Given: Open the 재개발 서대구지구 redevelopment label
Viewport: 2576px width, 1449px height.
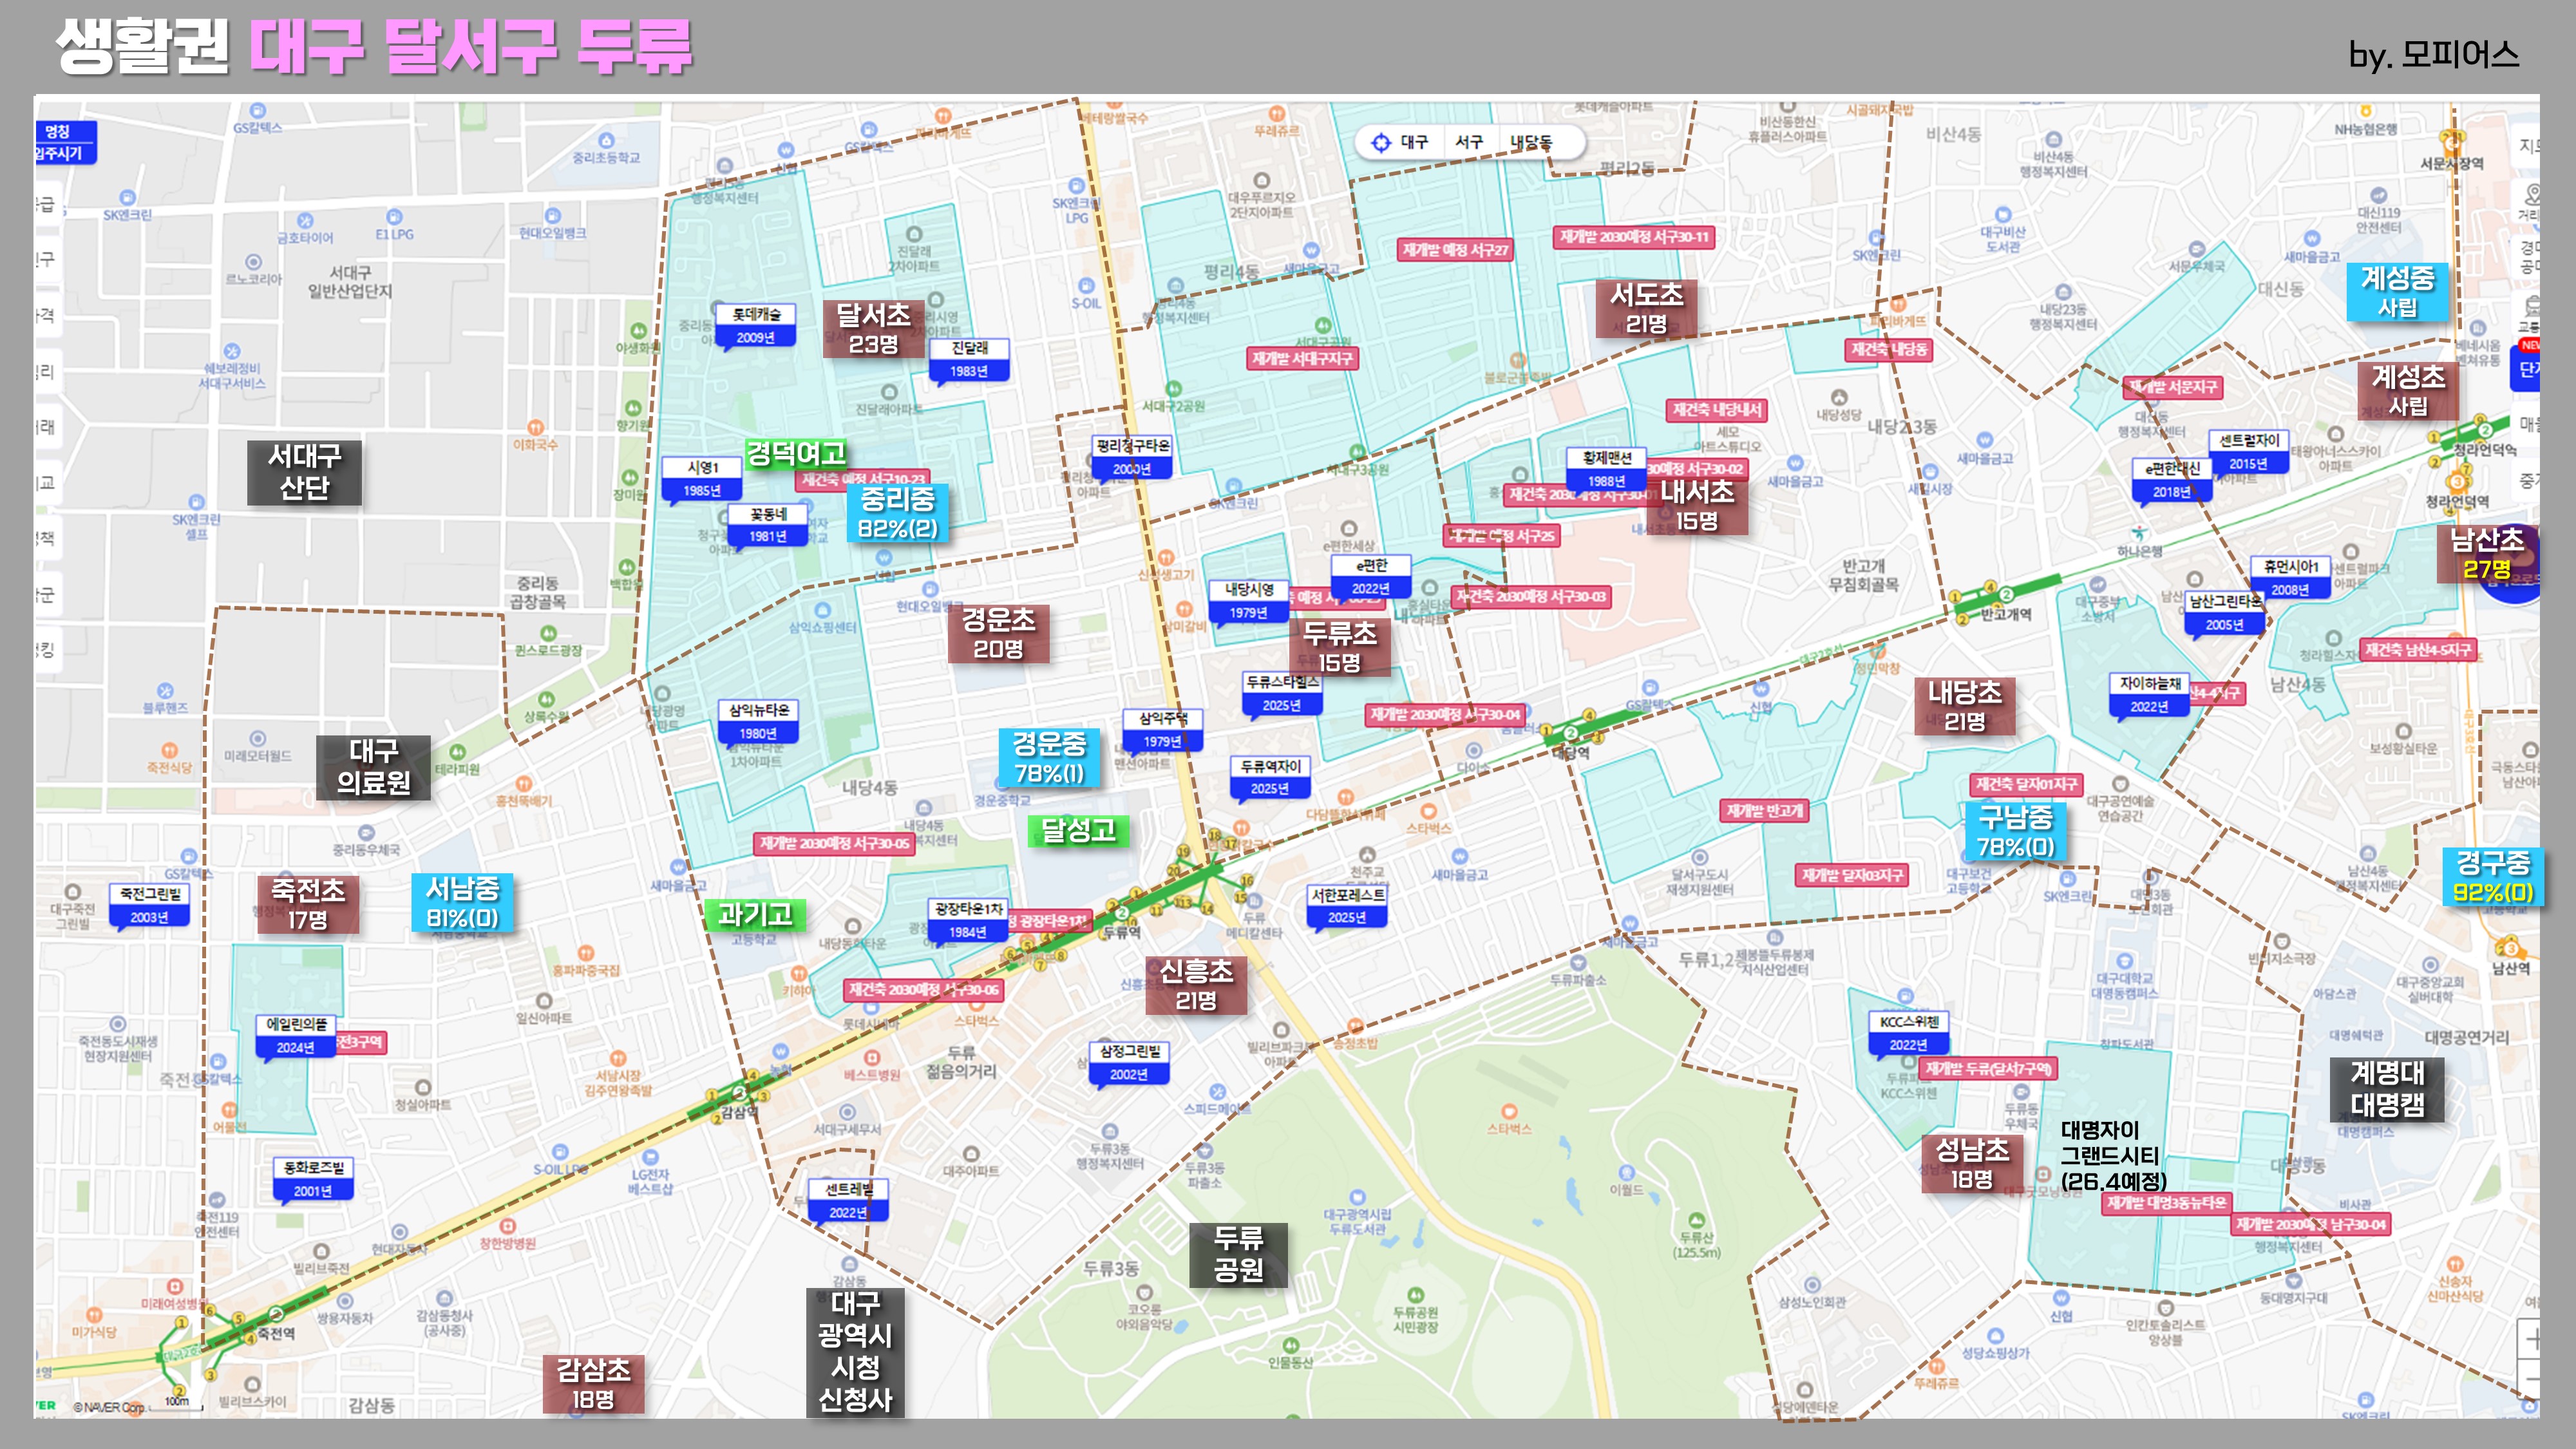Looking at the screenshot, I should [x=1302, y=358].
